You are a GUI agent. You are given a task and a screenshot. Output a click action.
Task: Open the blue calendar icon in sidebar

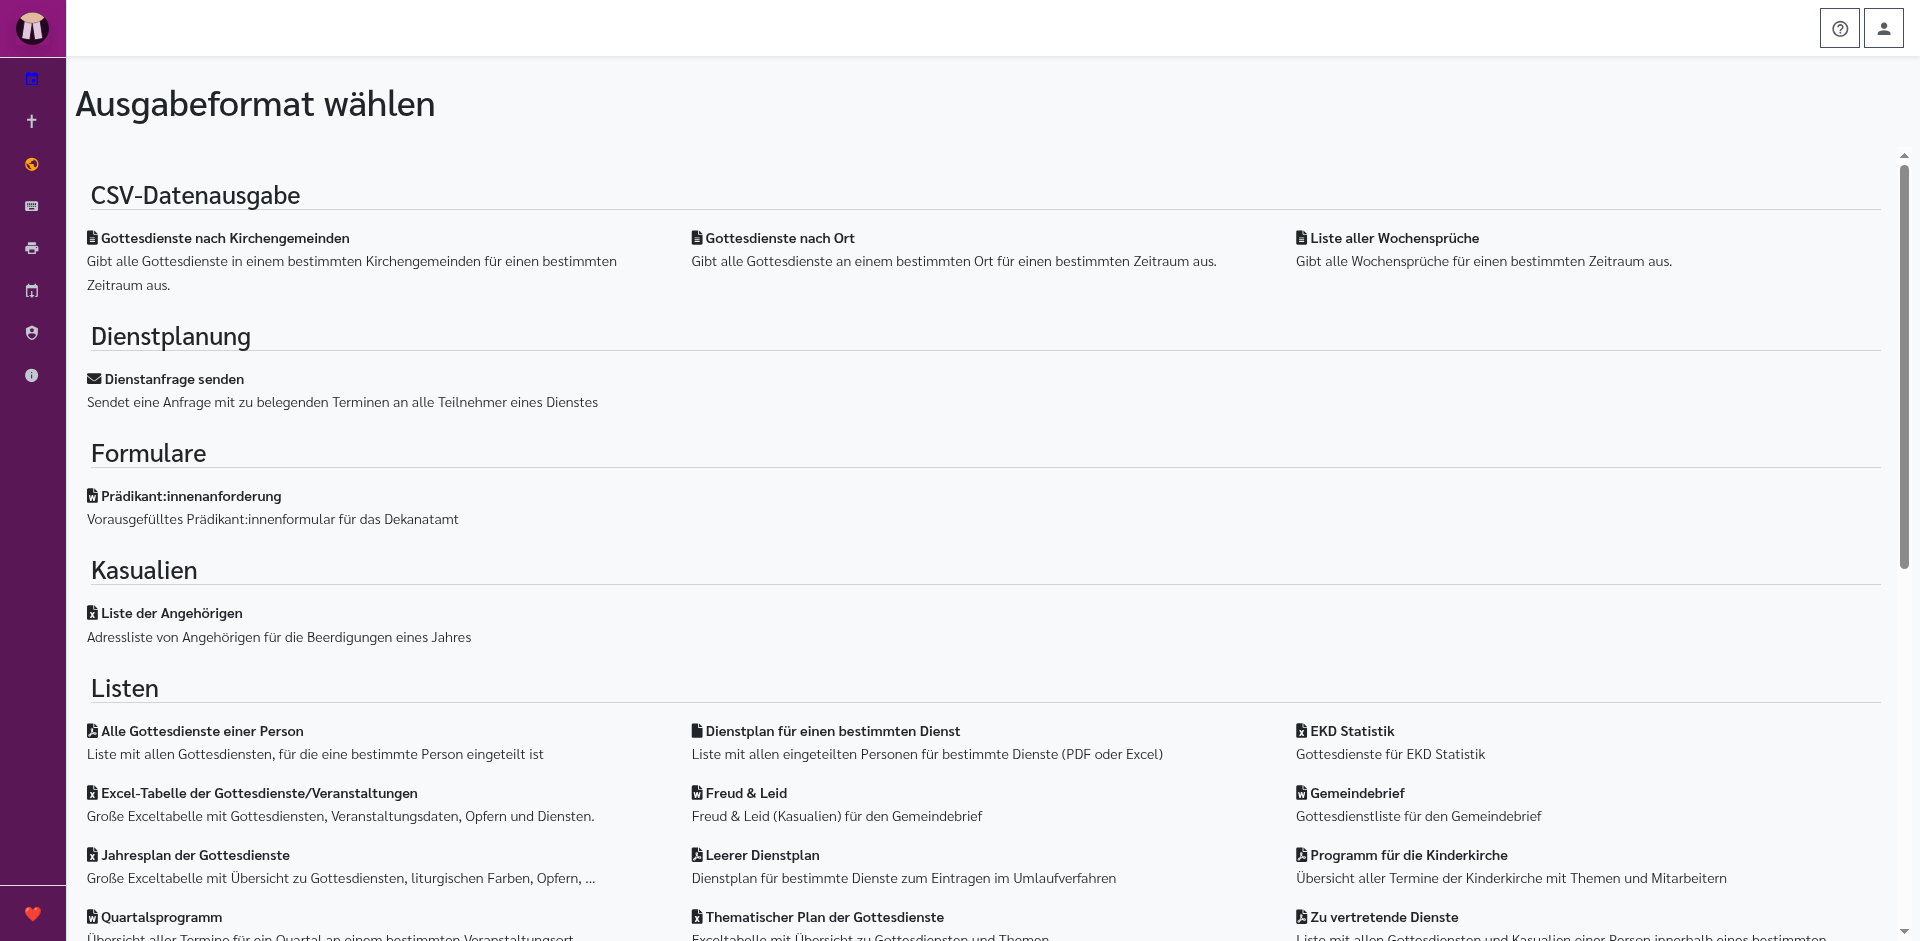[32, 79]
